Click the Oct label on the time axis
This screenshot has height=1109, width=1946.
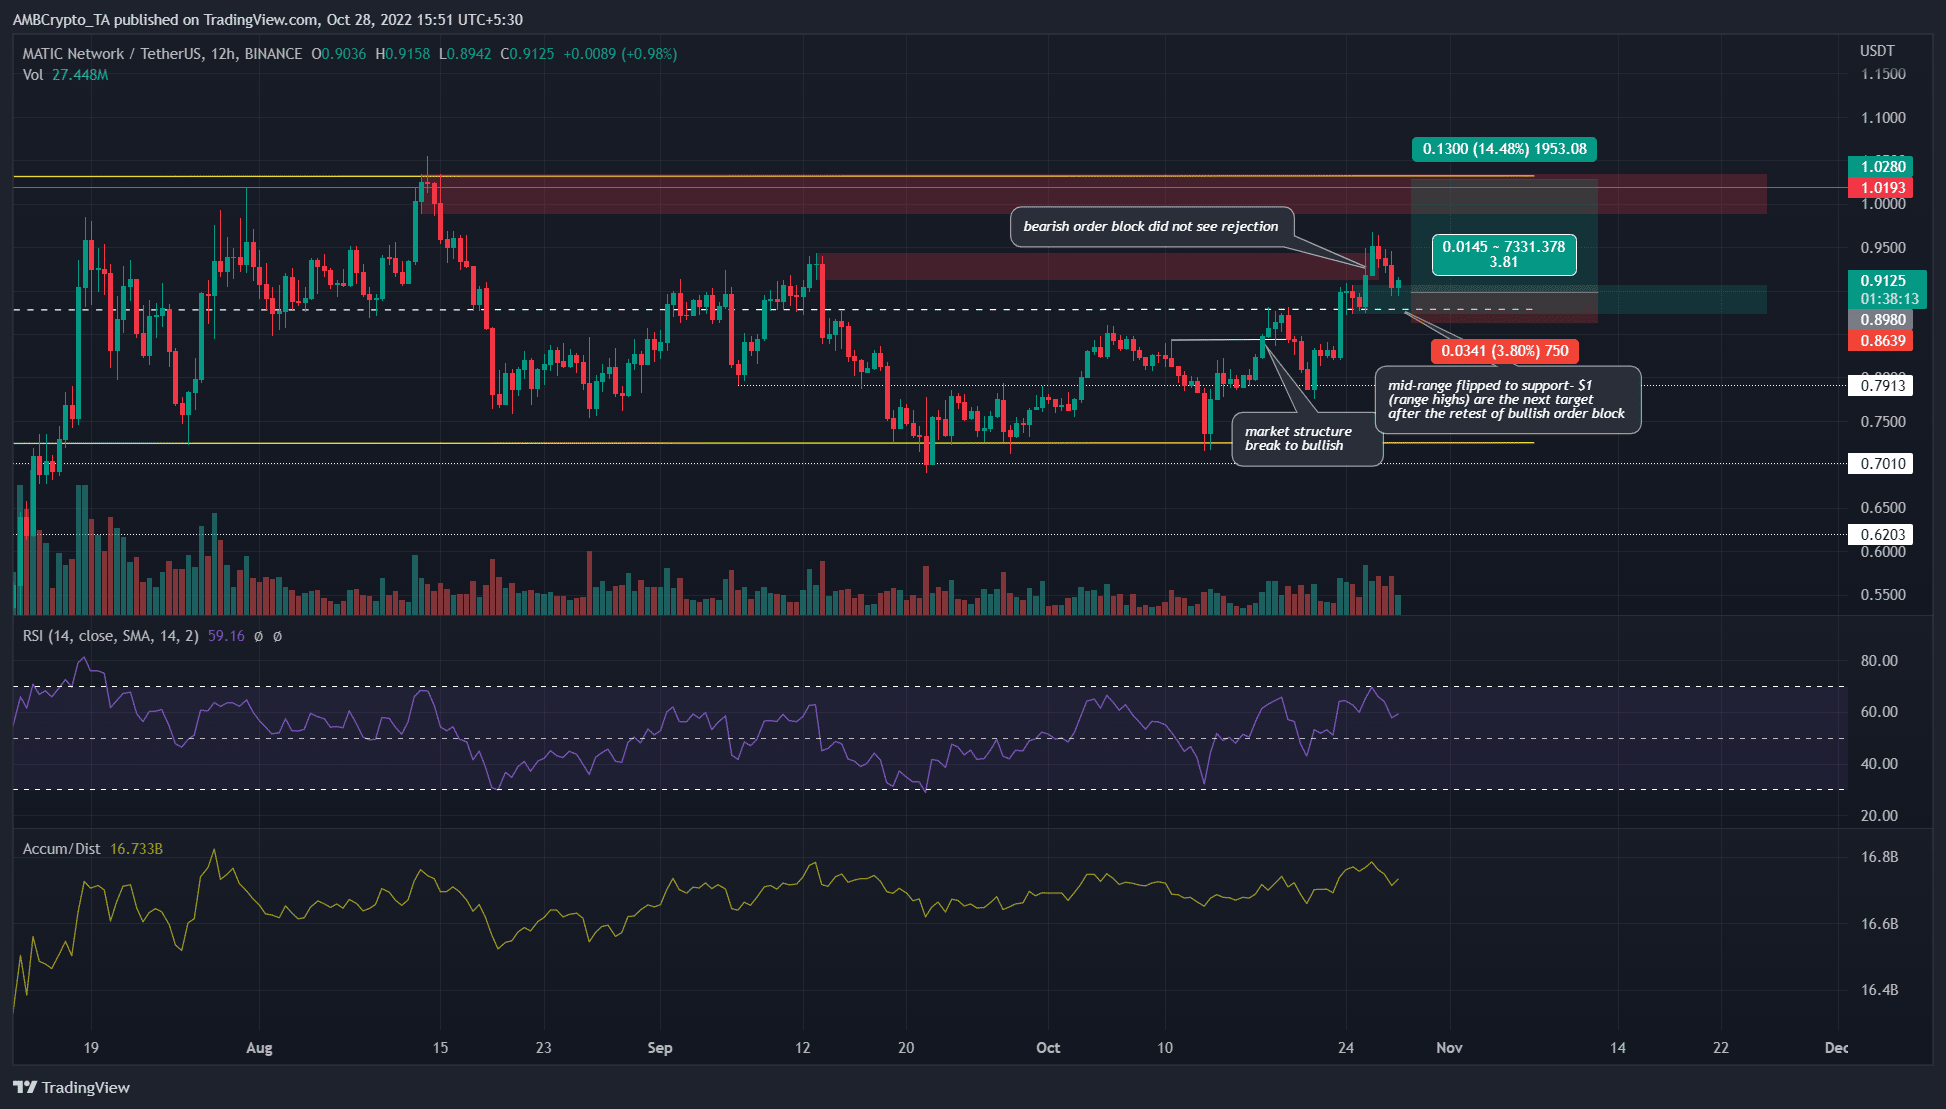point(1048,1048)
